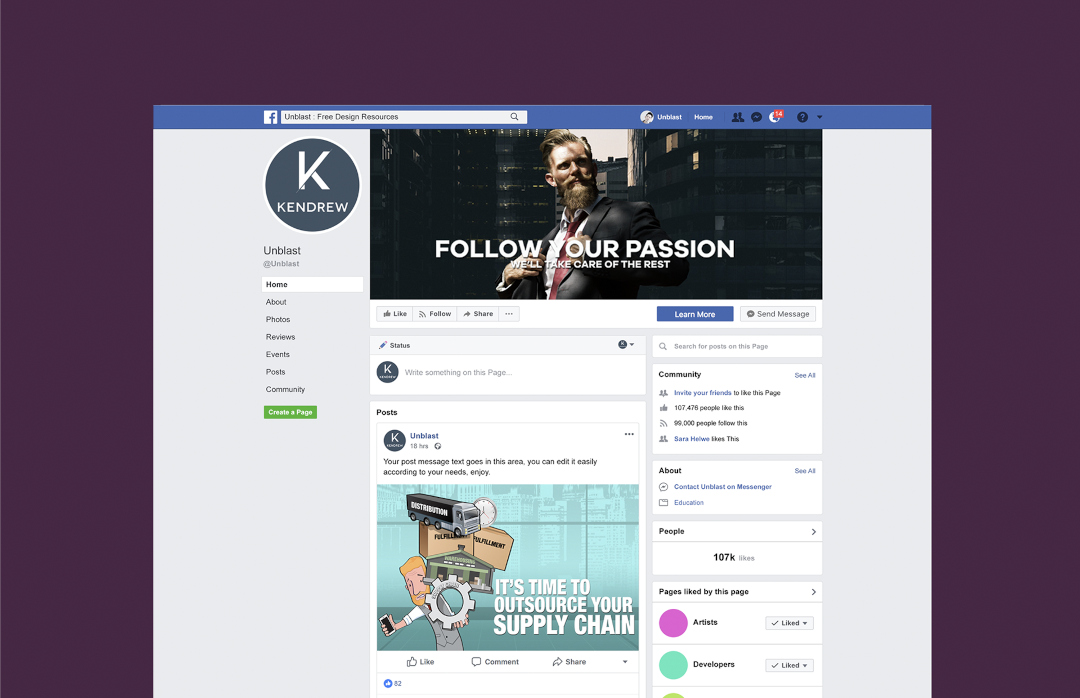Screen dimensions: 1080x698
Task: Open the help question mark icon
Action: (x=802, y=117)
